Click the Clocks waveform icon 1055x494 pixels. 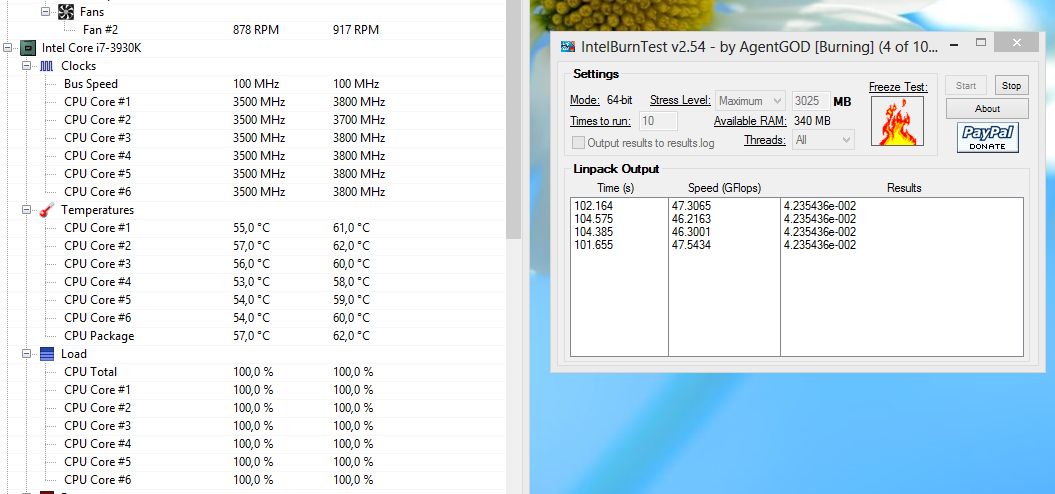(x=46, y=66)
